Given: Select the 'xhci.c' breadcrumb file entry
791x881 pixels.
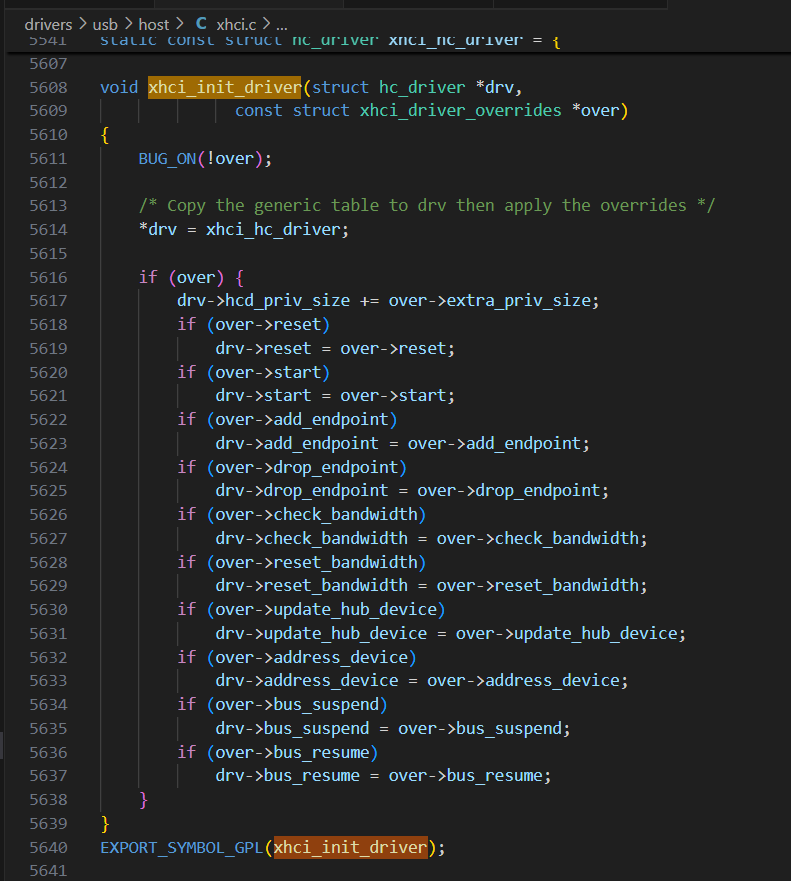Looking at the screenshot, I should (236, 25).
